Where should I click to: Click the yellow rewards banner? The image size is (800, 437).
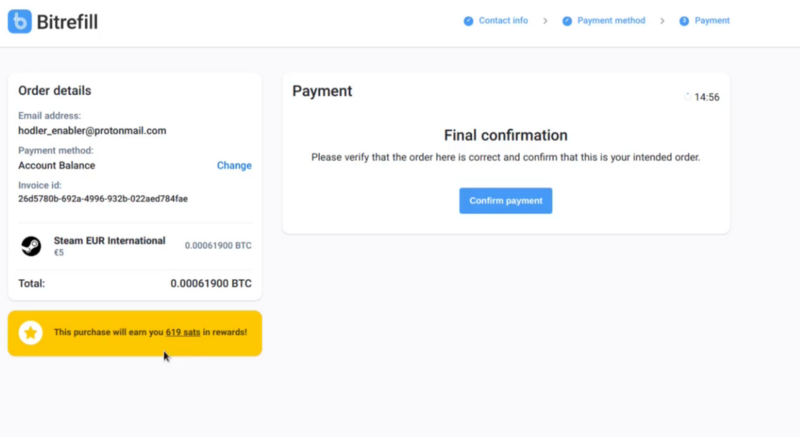[135, 333]
